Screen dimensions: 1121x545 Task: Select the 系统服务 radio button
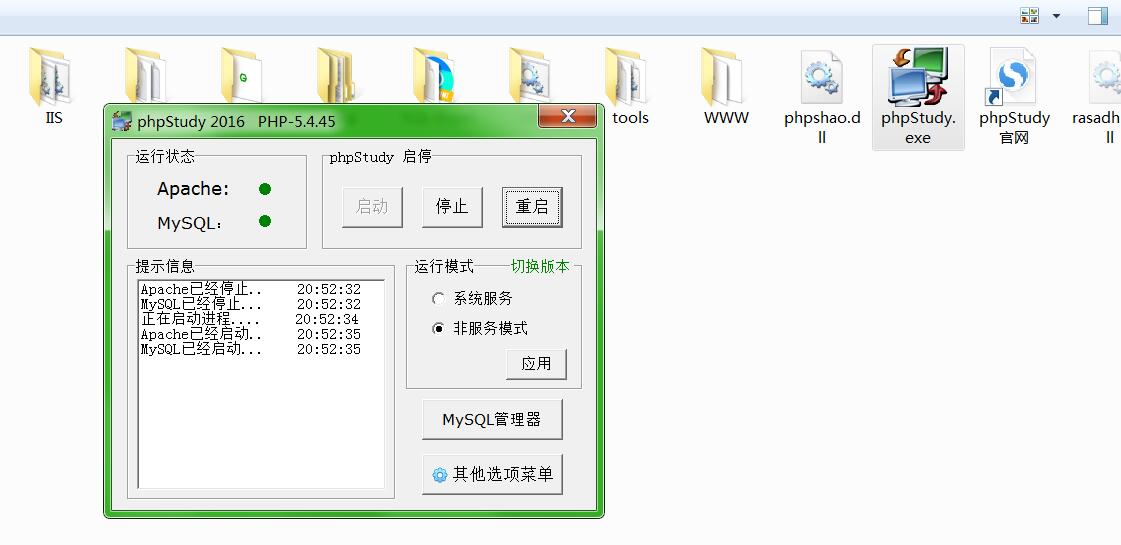(439, 299)
